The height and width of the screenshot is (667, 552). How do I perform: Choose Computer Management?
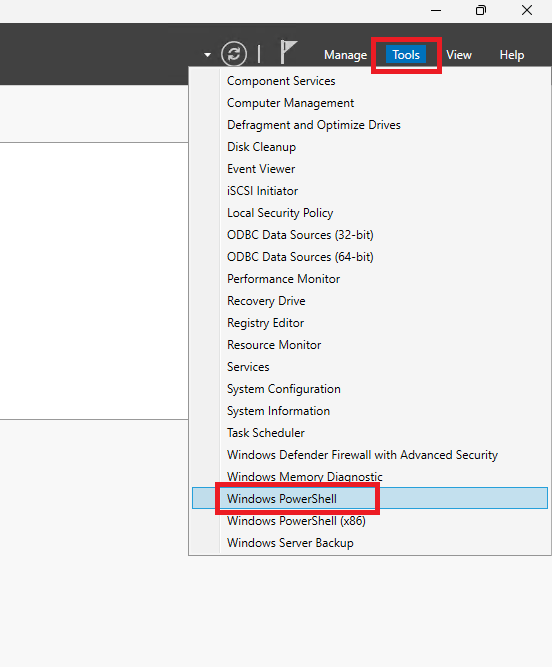coord(290,103)
